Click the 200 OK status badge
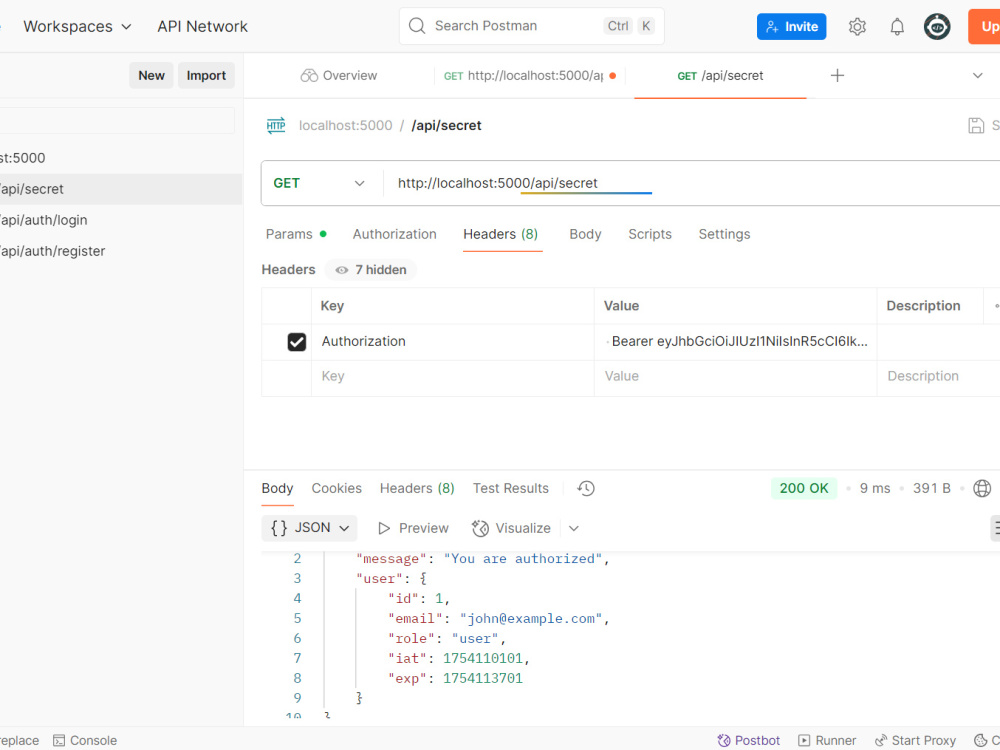This screenshot has height=750, width=1000. pos(804,489)
